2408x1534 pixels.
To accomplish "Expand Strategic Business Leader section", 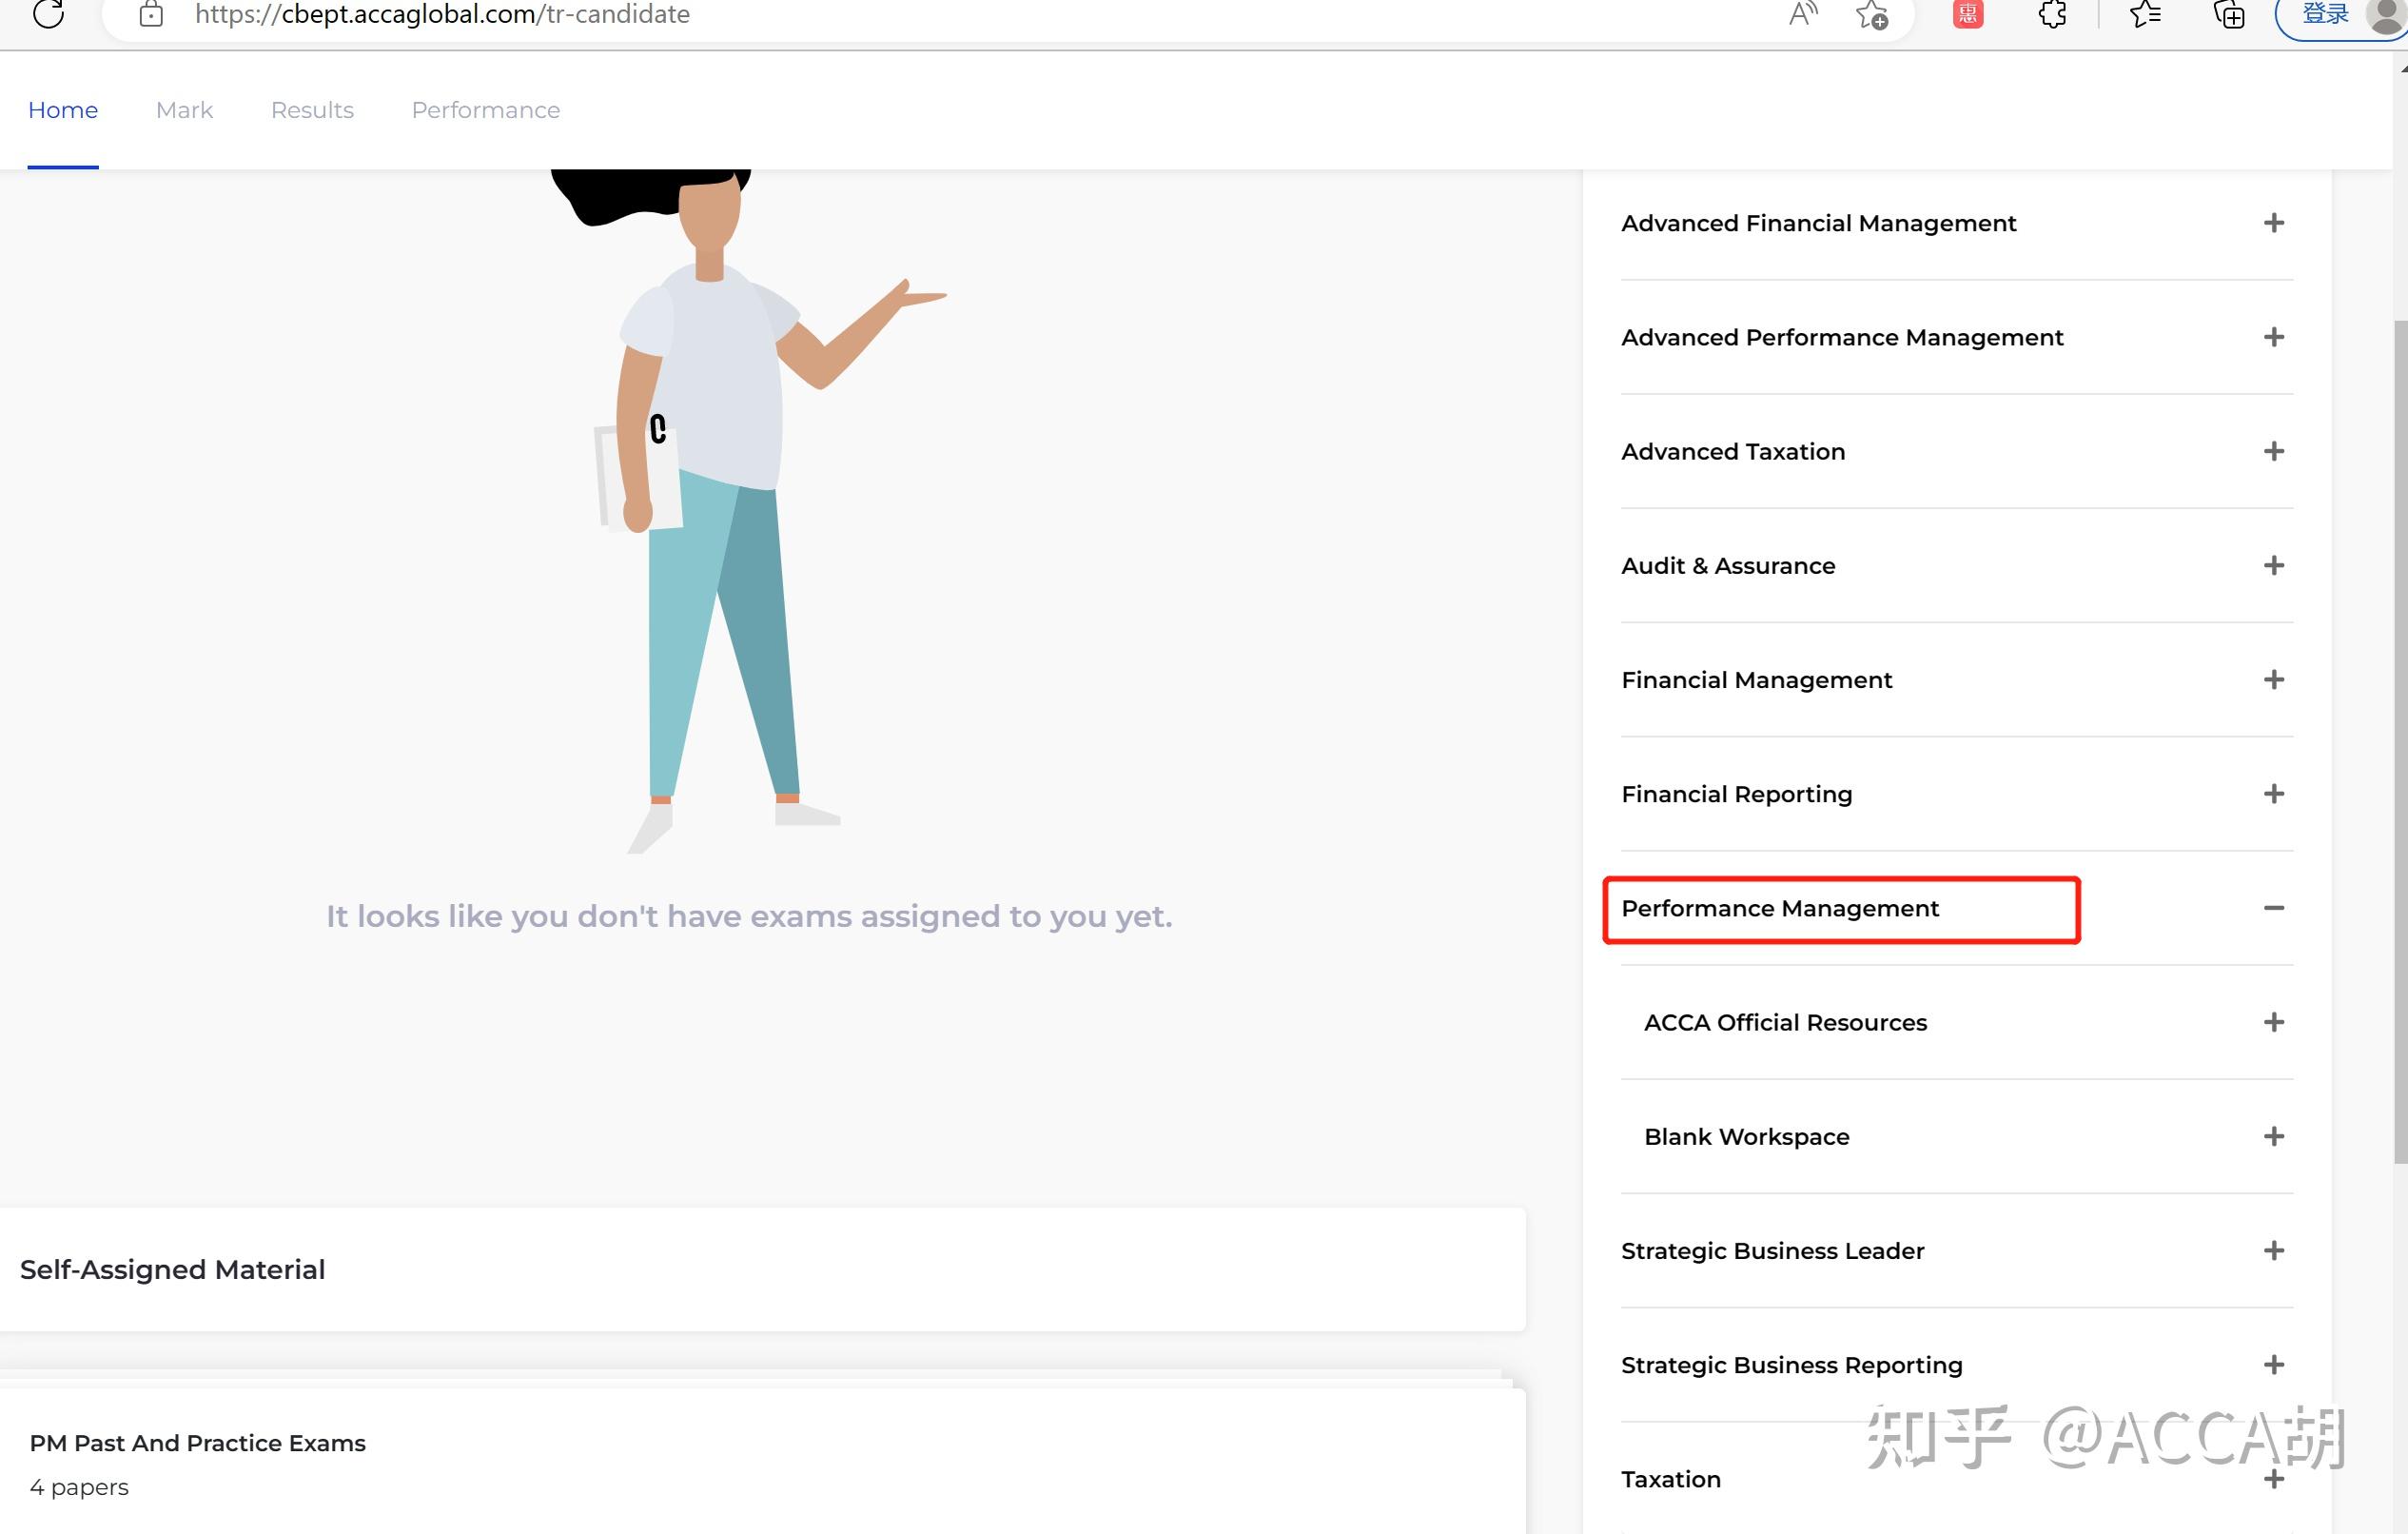I will (2273, 1251).
